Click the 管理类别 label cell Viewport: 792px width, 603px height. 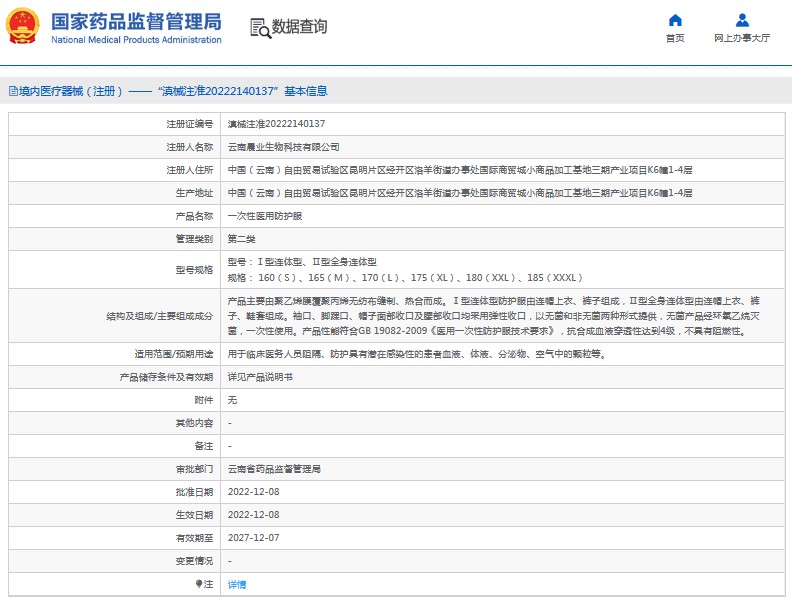tap(115, 239)
